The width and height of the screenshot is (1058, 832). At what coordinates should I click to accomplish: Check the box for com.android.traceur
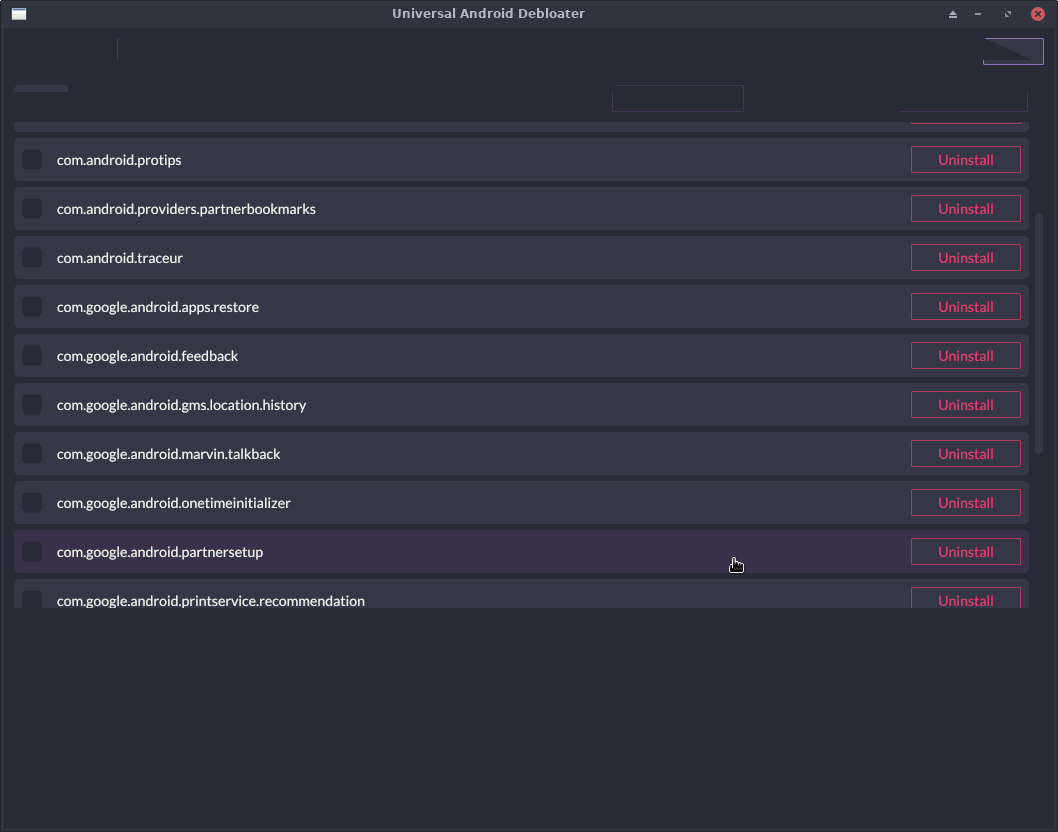(x=31, y=257)
